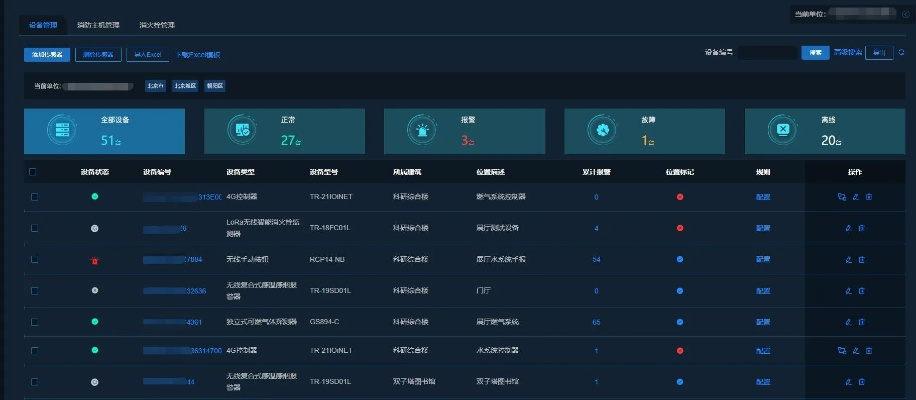Click the blue 搜索 button

click(815, 53)
